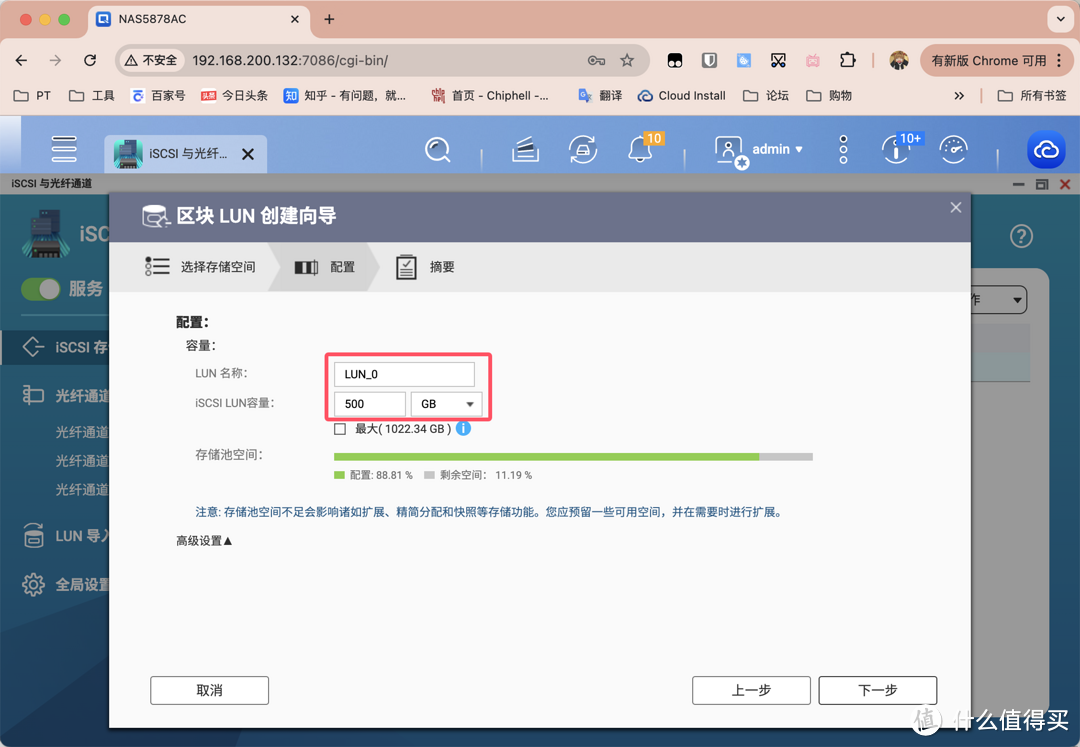The height and width of the screenshot is (747, 1080).
Task: Open the Chiphell homepage bookmark
Action: point(490,96)
